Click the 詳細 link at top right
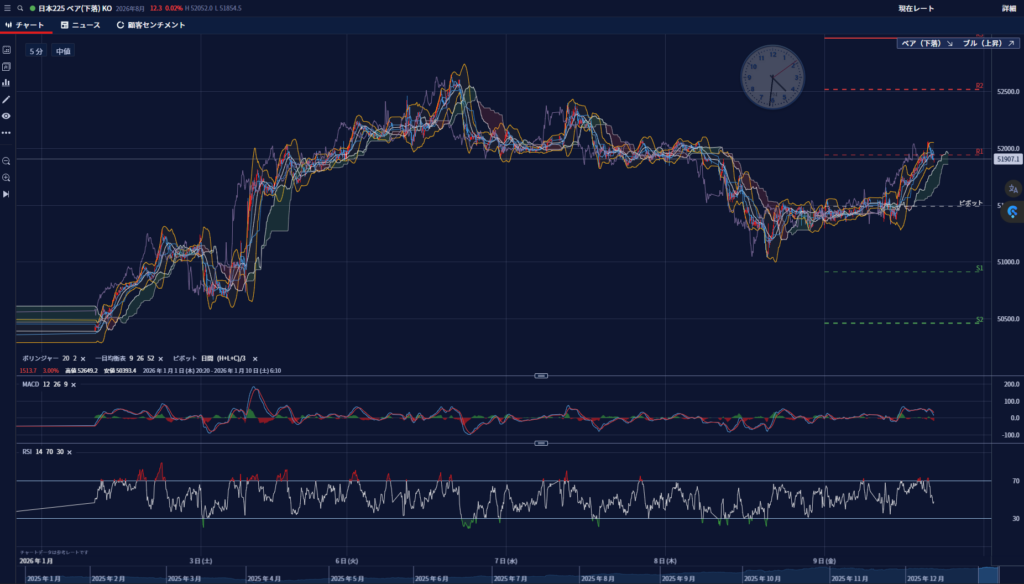The height and width of the screenshot is (584, 1024). [x=1008, y=8]
